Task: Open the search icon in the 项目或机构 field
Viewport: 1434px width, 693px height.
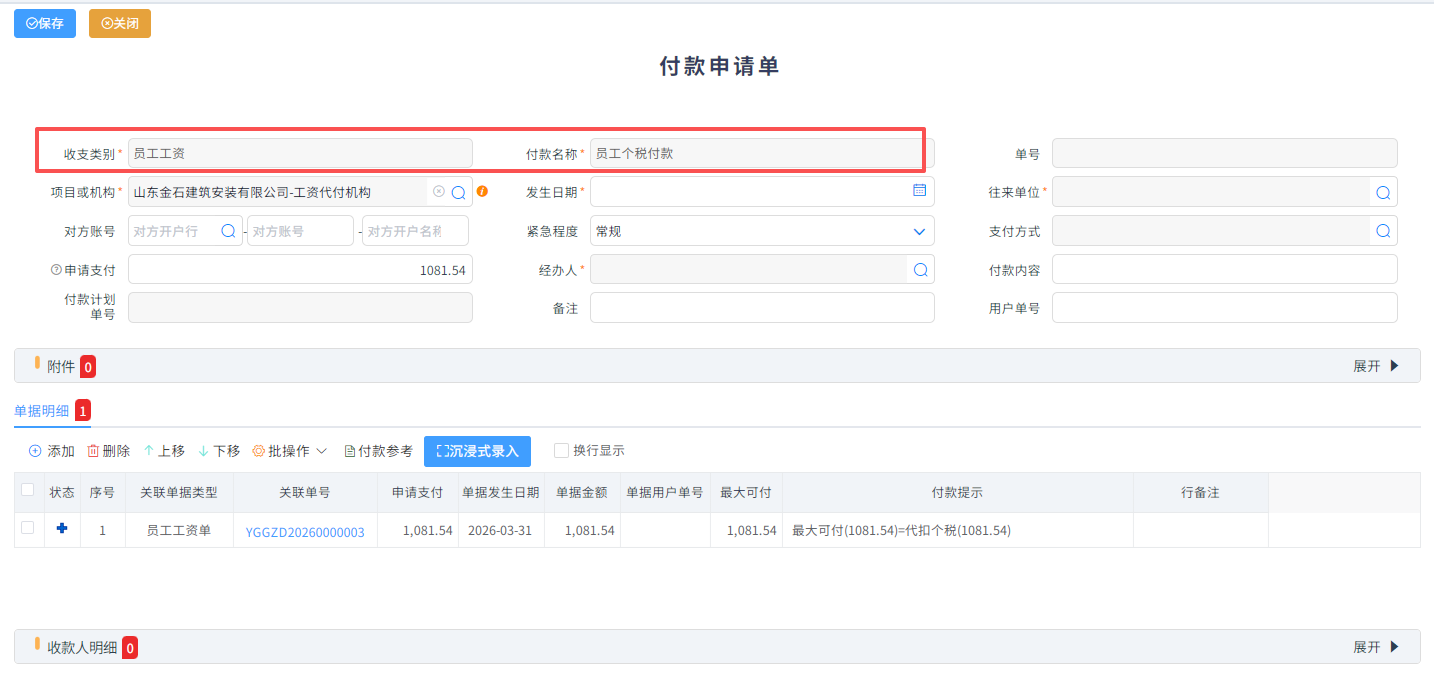Action: [x=458, y=192]
